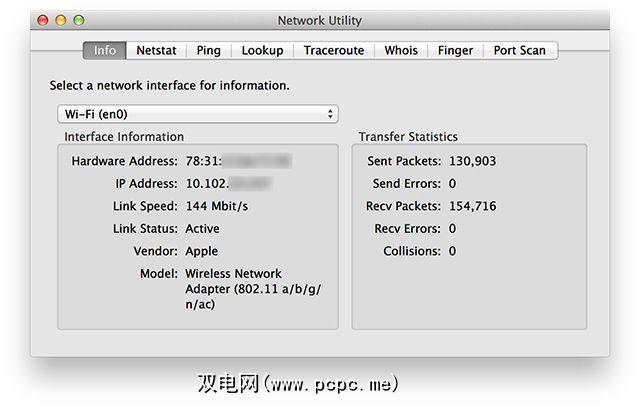
Task: Click the Hardware Address value
Action: 238,161
